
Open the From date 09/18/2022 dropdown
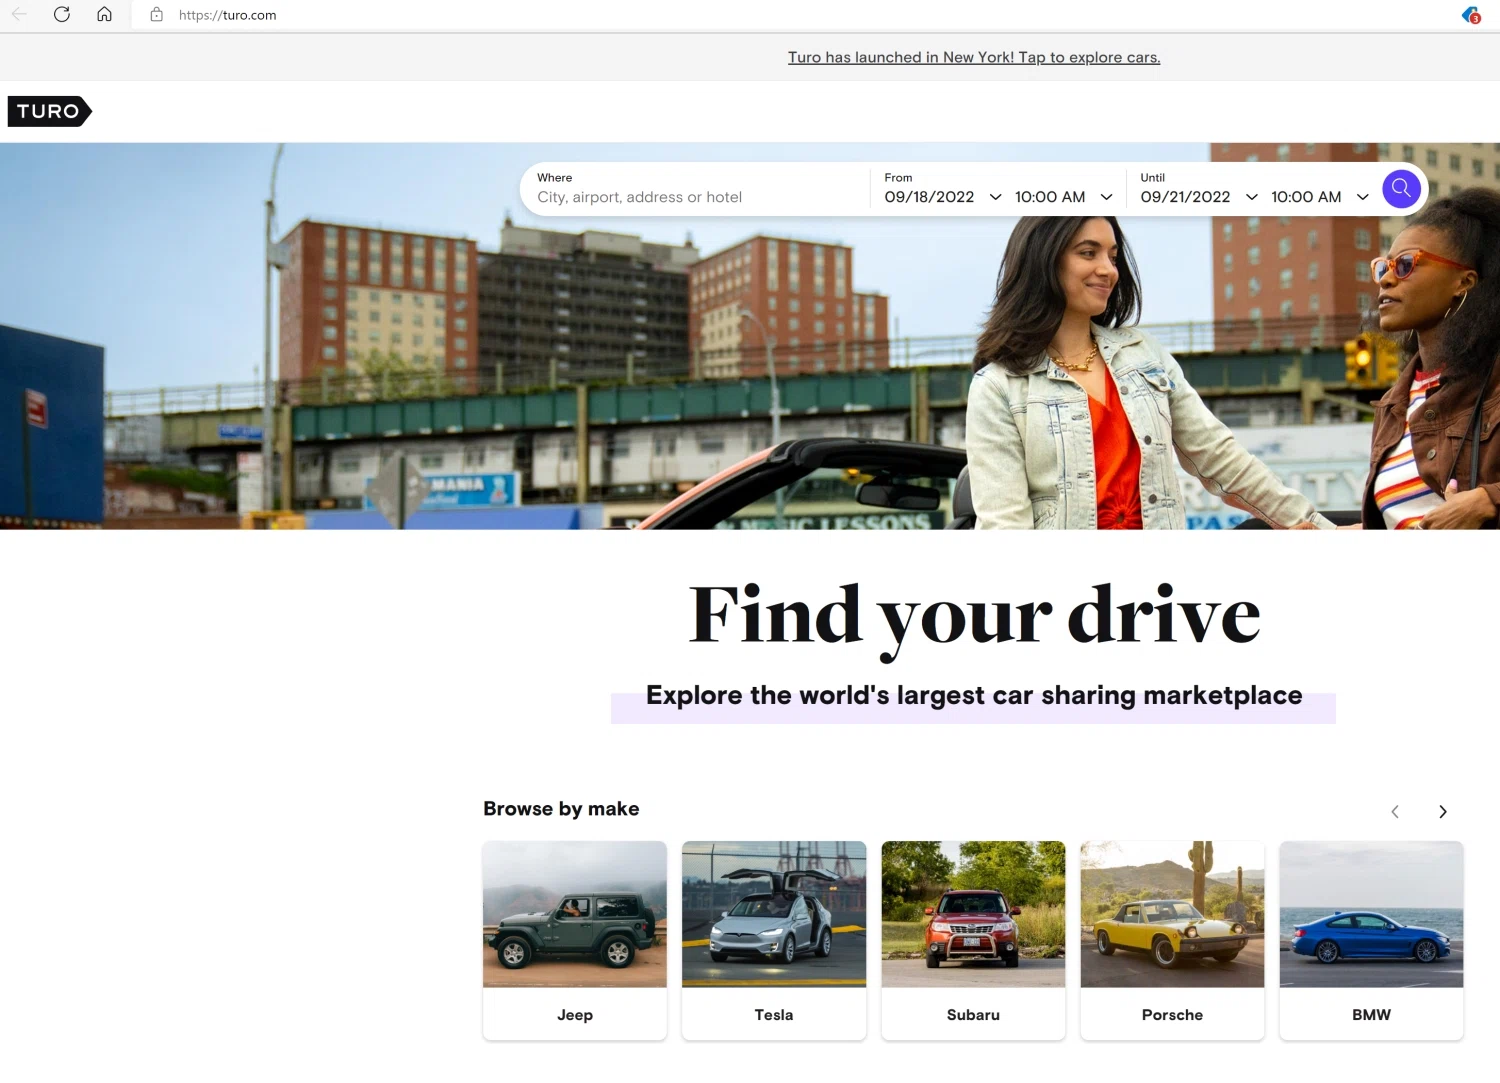pos(943,197)
